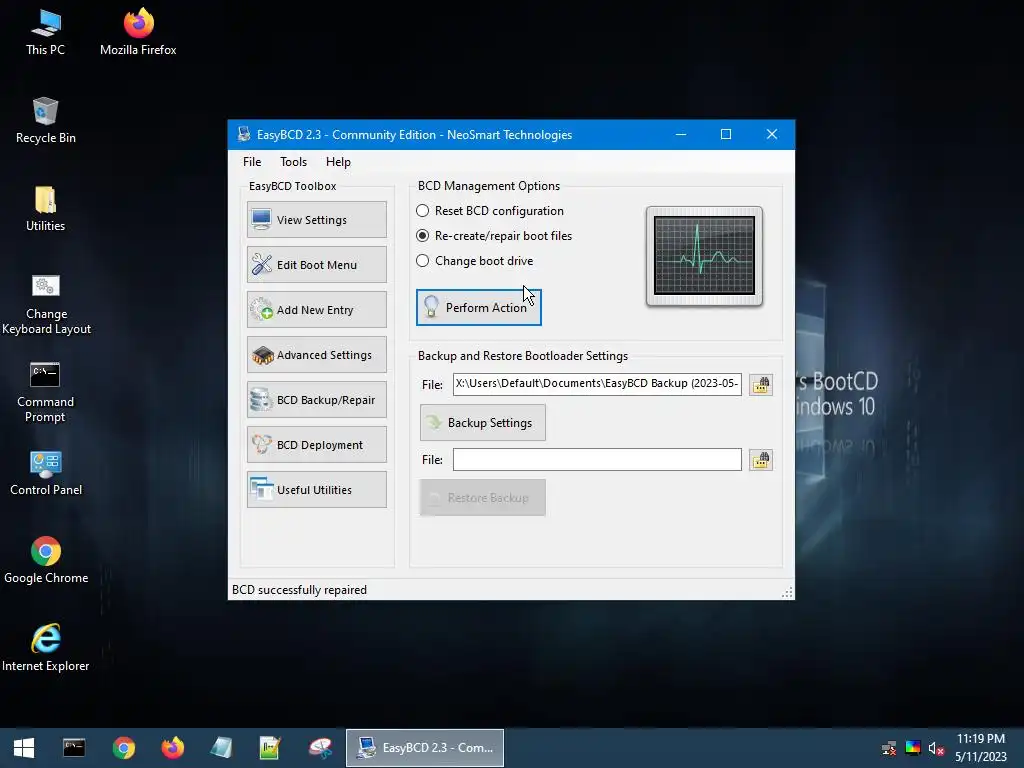Click the Perform Action button
The width and height of the screenshot is (1024, 768).
tap(479, 307)
